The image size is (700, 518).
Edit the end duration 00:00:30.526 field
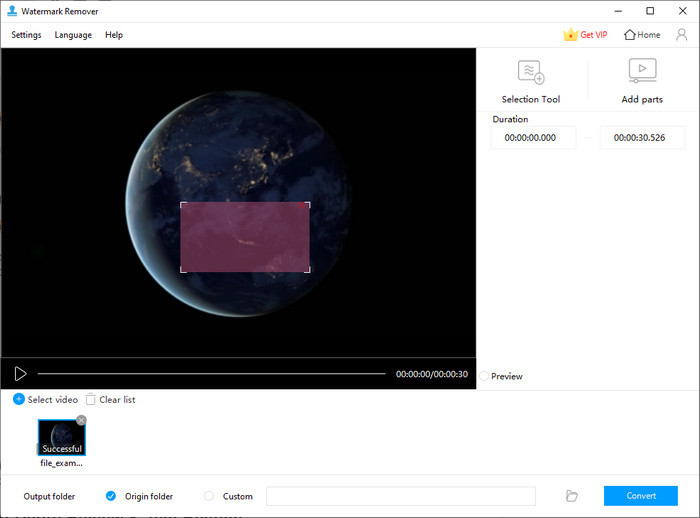click(642, 138)
